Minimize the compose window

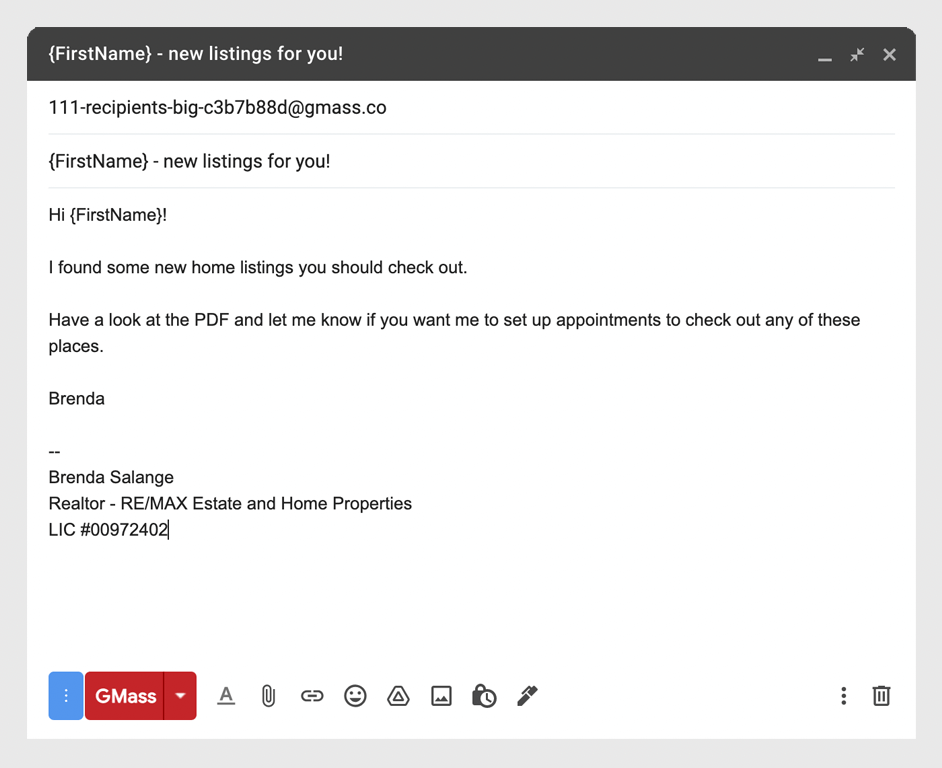tap(825, 55)
